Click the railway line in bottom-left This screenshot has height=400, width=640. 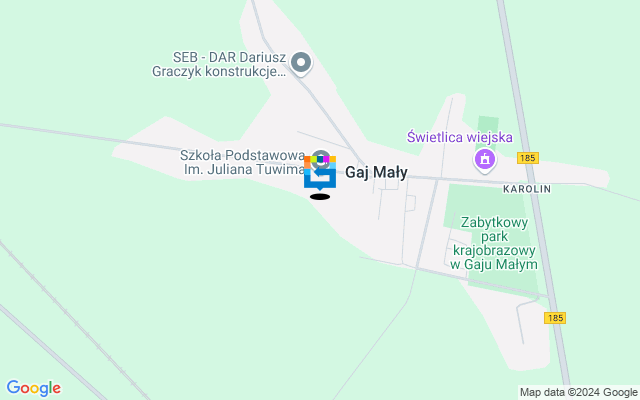coord(73,319)
